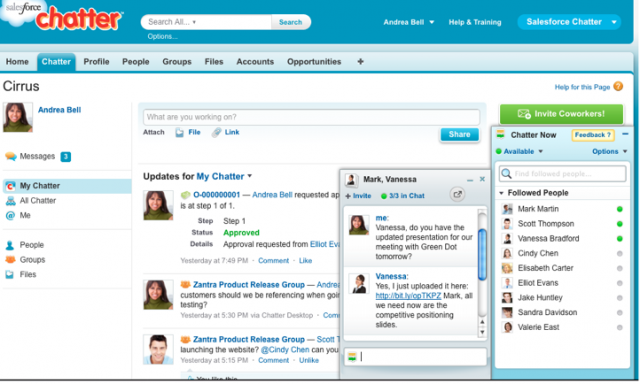This screenshot has height=384, width=640.
Task: Attach a Link using the paperclip icon
Action: (x=216, y=132)
